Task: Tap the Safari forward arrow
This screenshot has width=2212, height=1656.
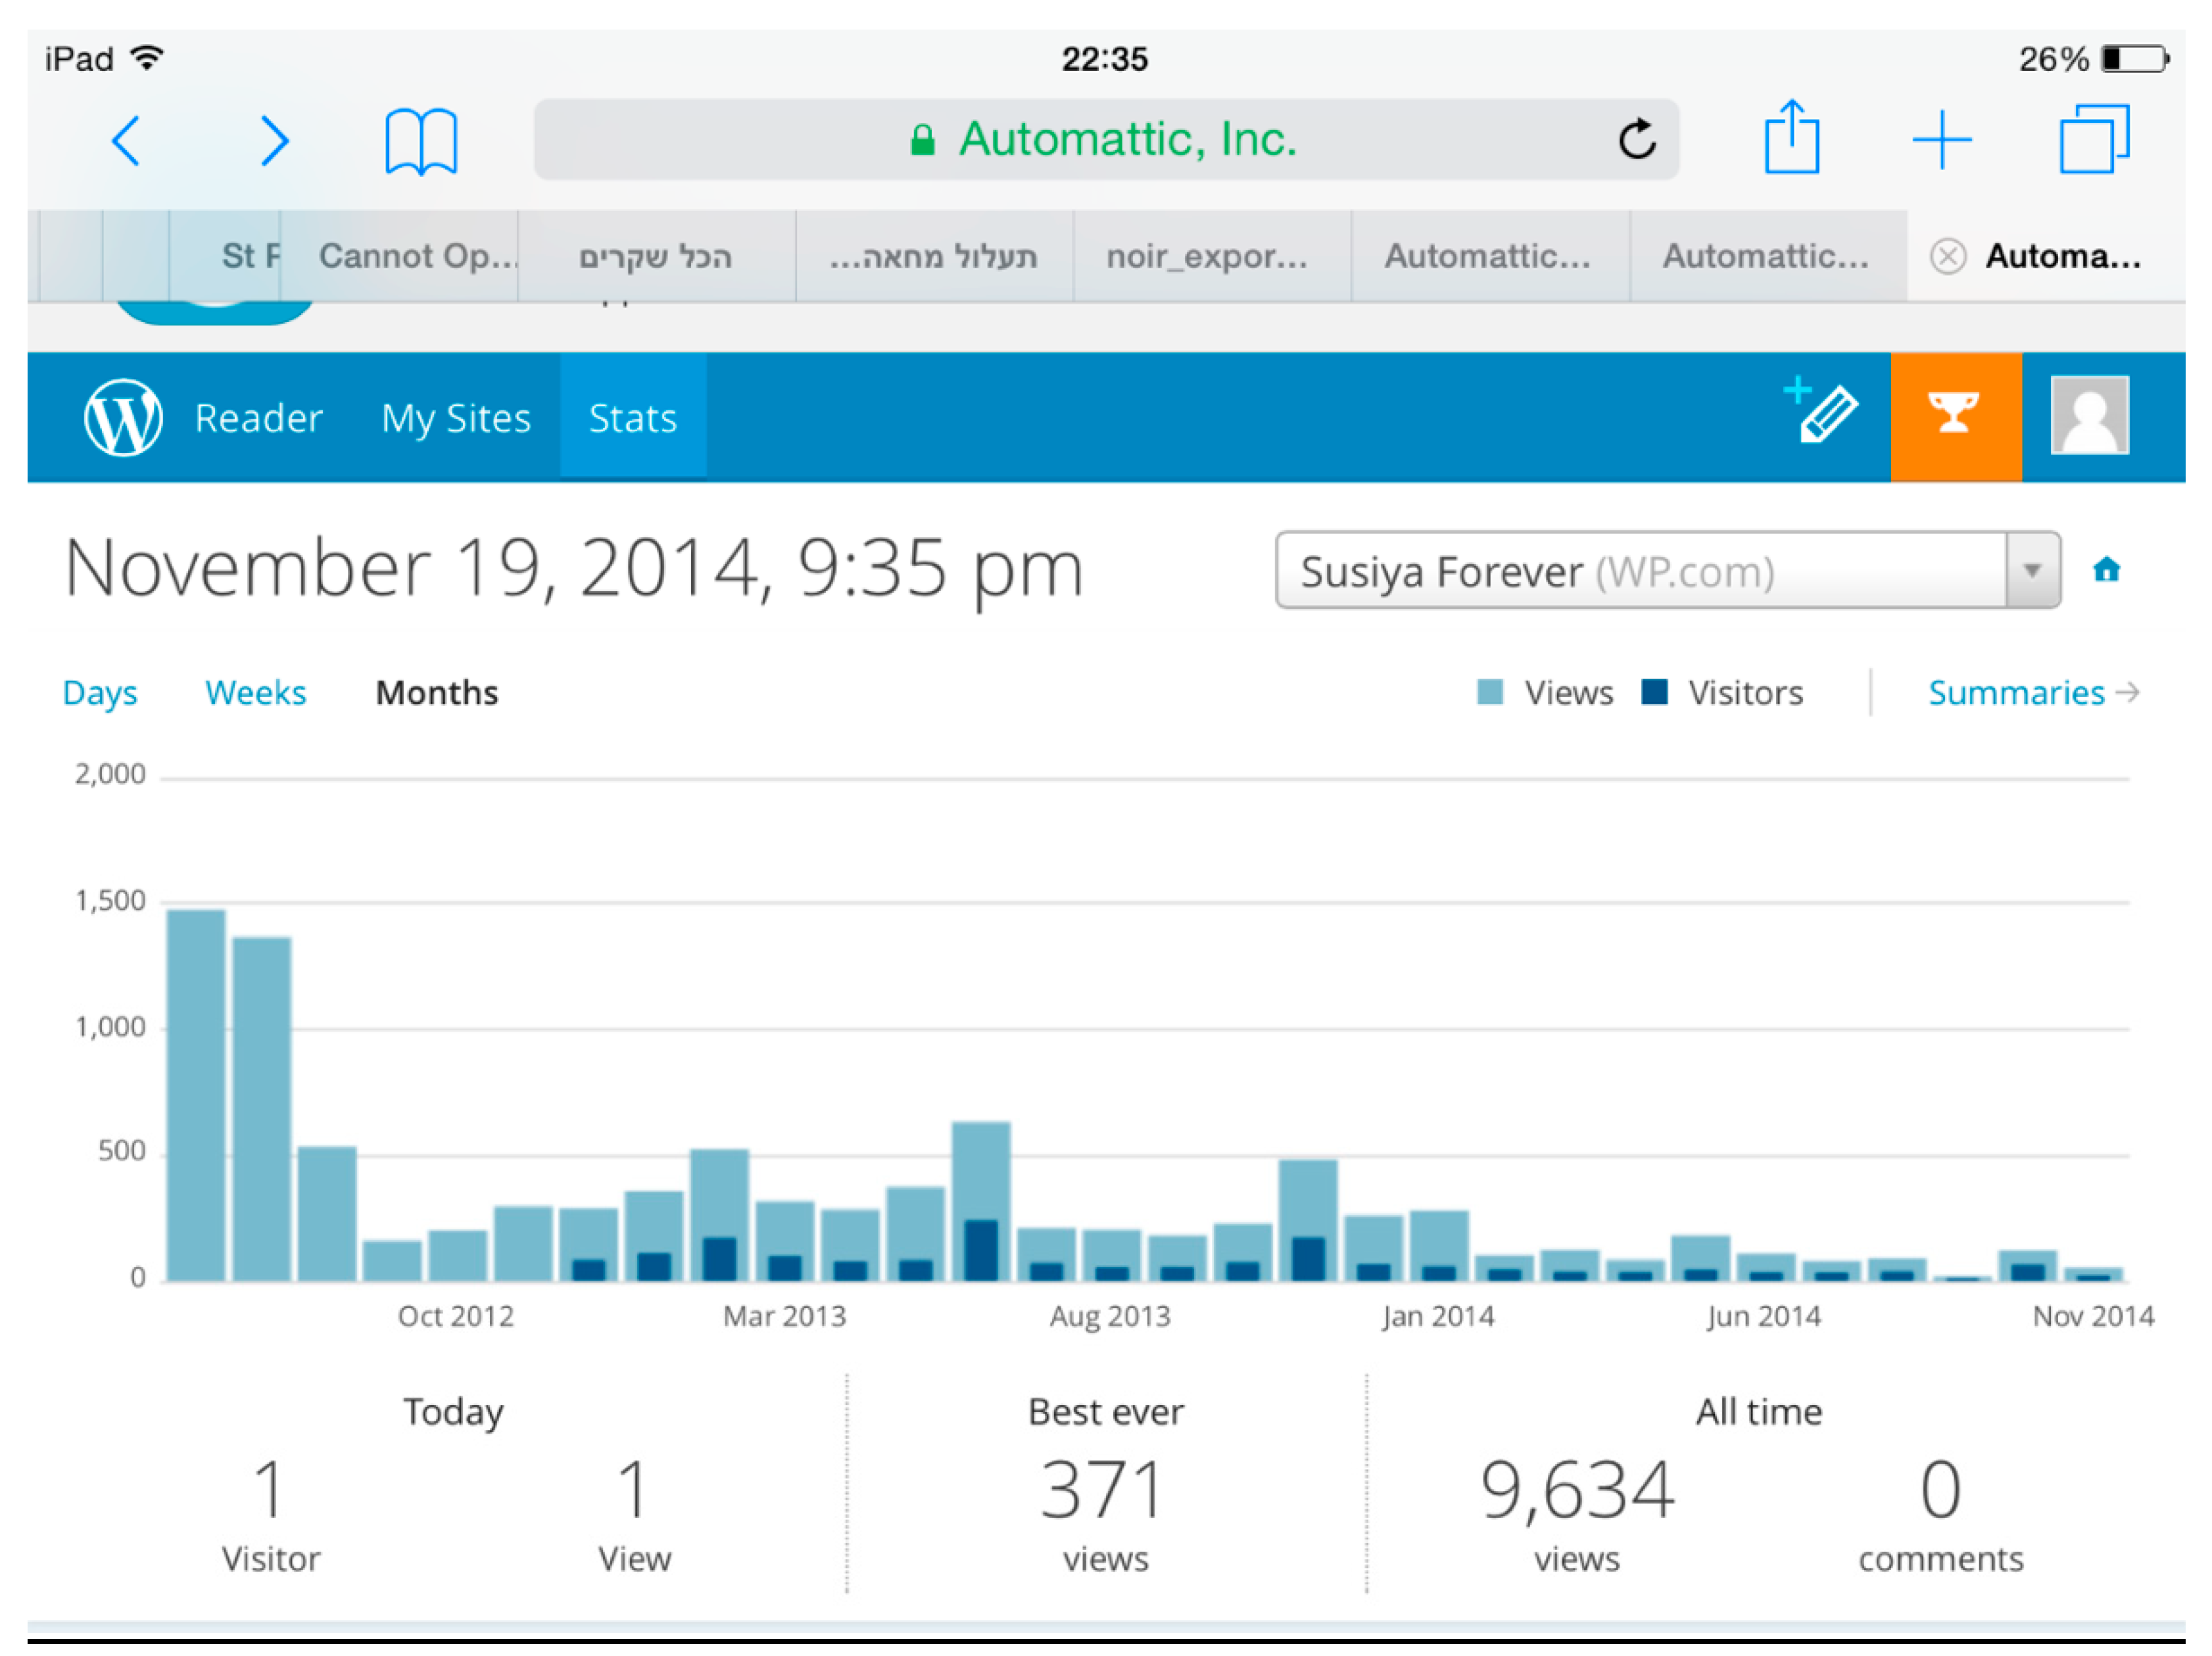Action: pos(274,140)
